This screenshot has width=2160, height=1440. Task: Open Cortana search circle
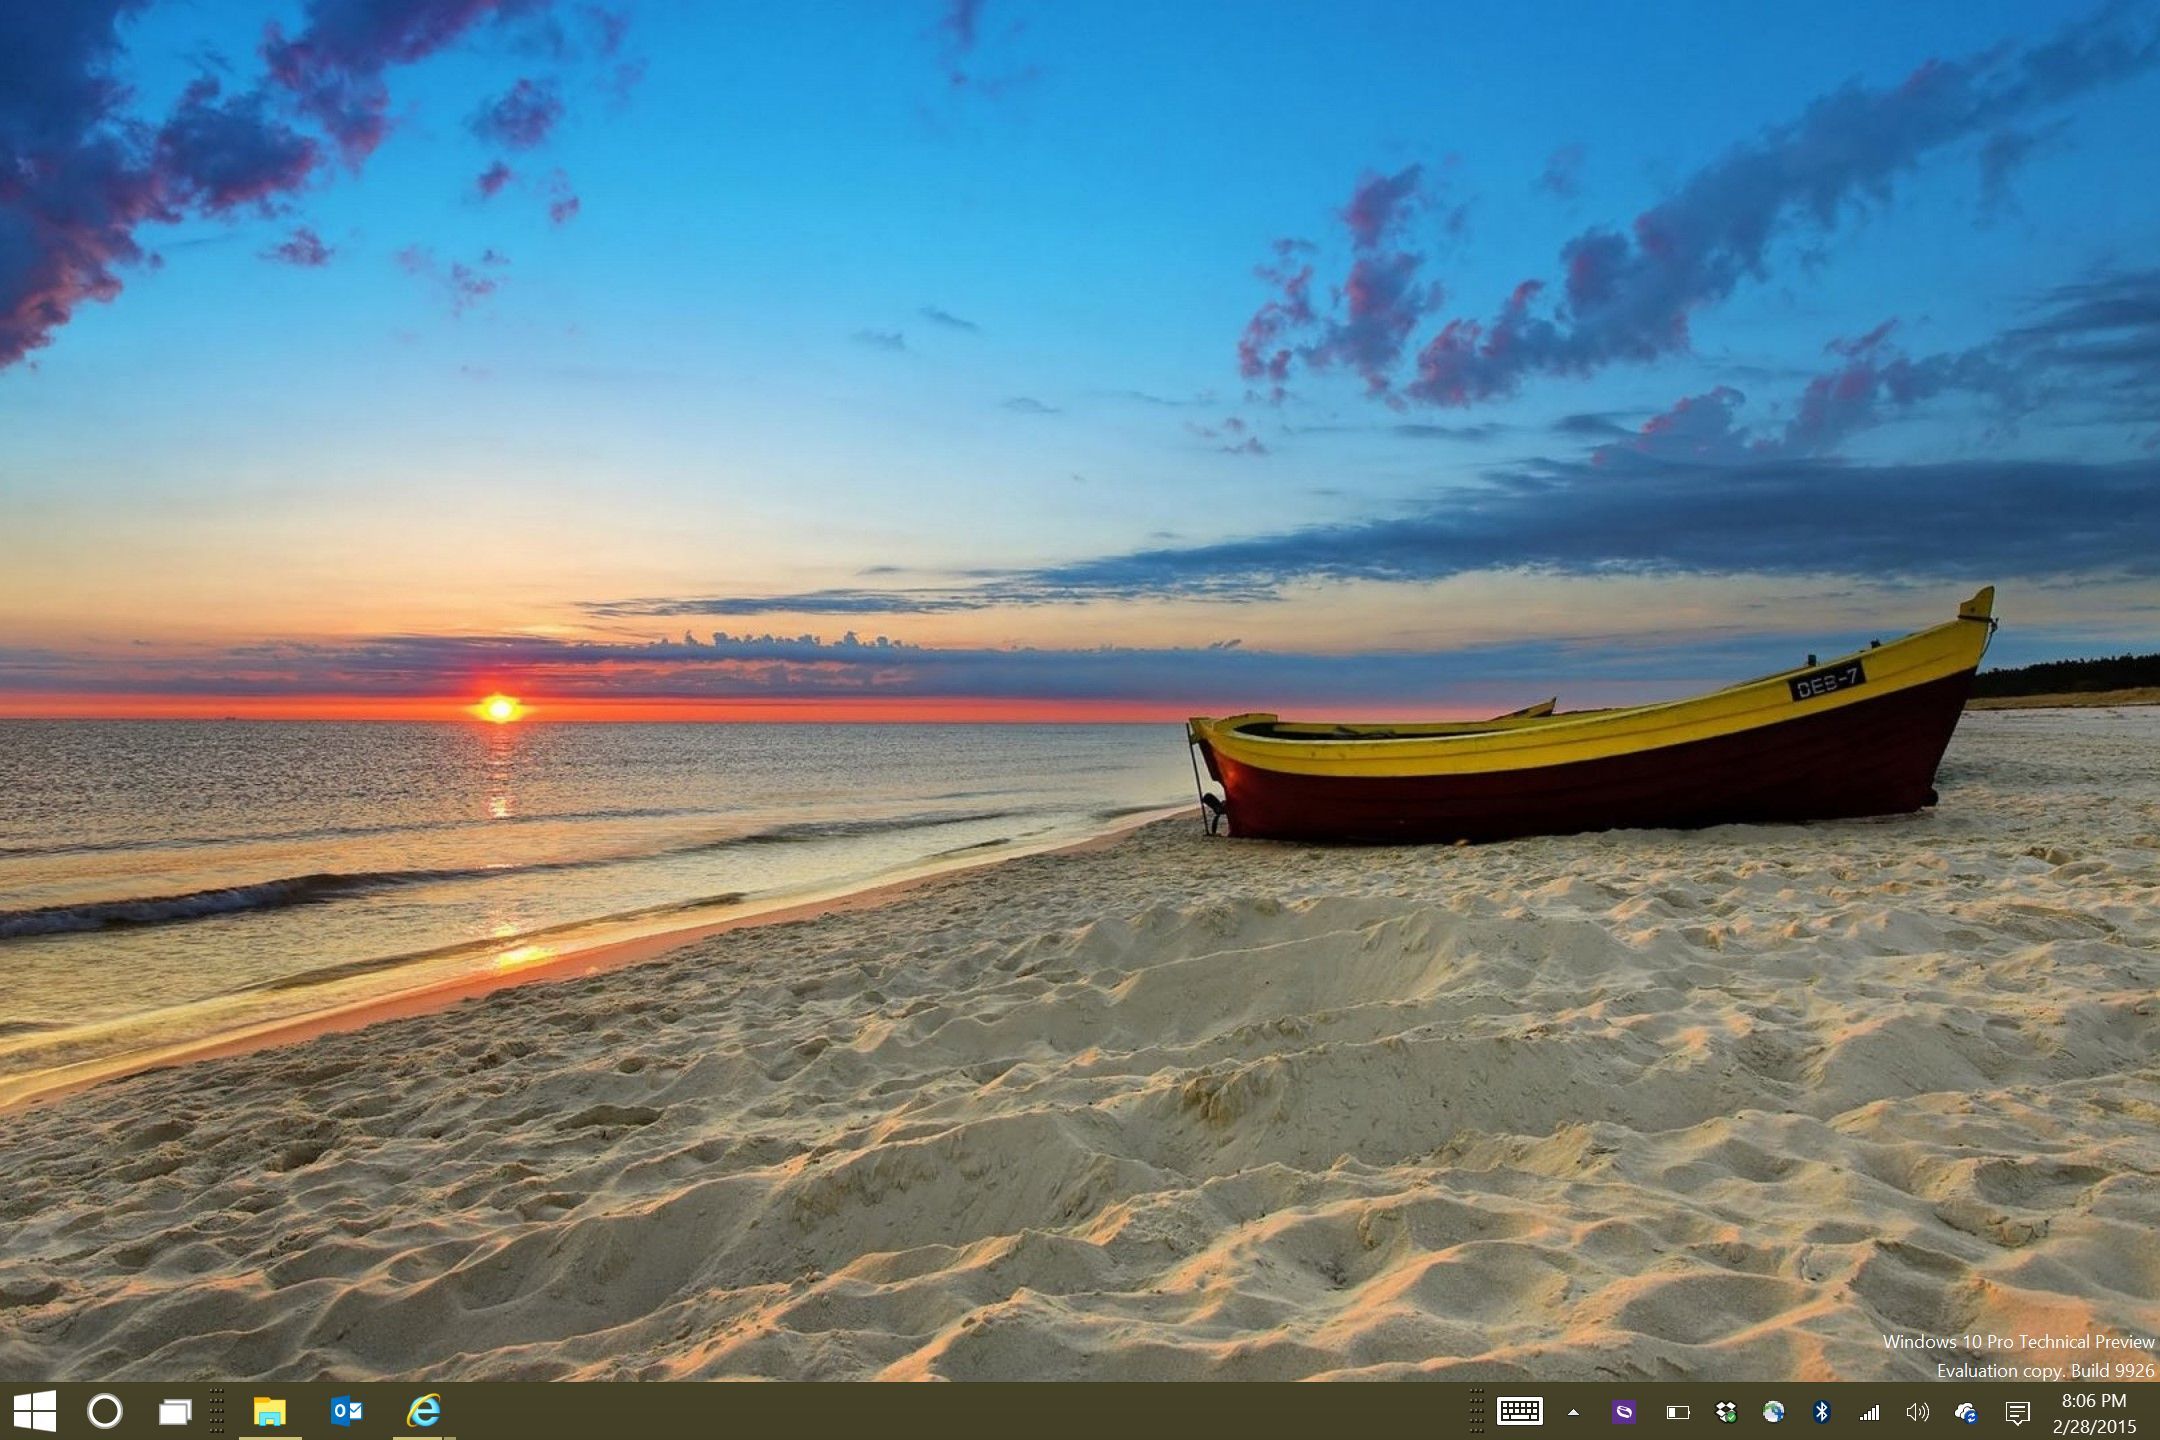coord(105,1411)
